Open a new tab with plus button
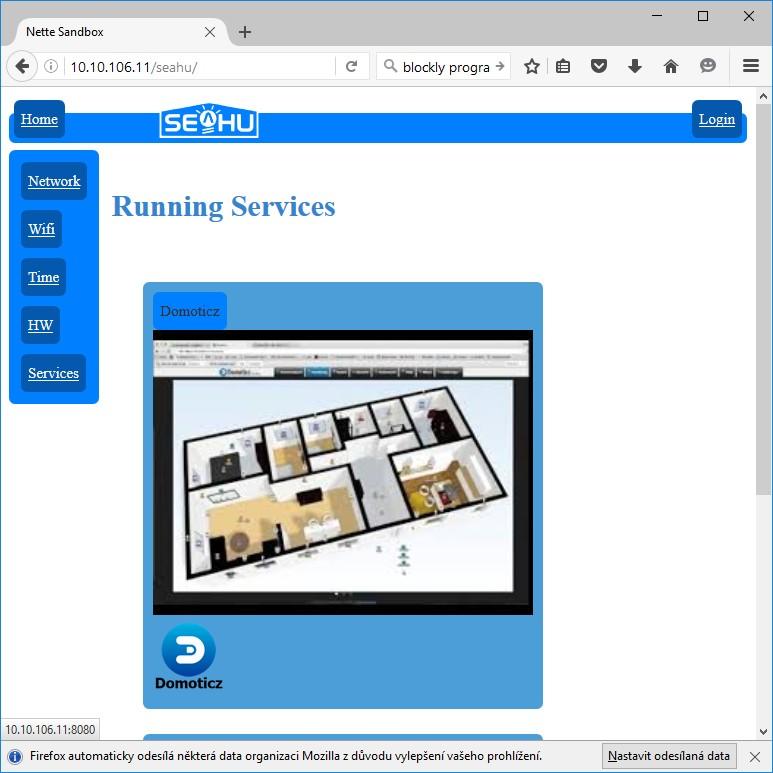The width and height of the screenshot is (773, 773). [245, 32]
